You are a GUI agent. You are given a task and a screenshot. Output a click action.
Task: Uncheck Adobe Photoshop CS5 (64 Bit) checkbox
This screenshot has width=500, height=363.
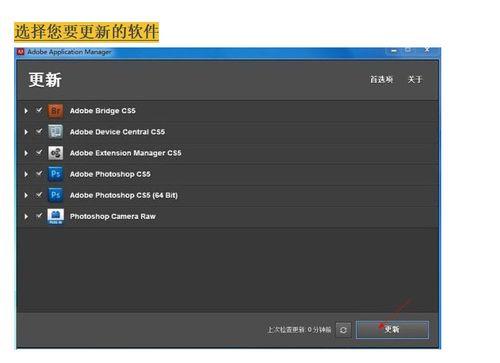(39, 195)
